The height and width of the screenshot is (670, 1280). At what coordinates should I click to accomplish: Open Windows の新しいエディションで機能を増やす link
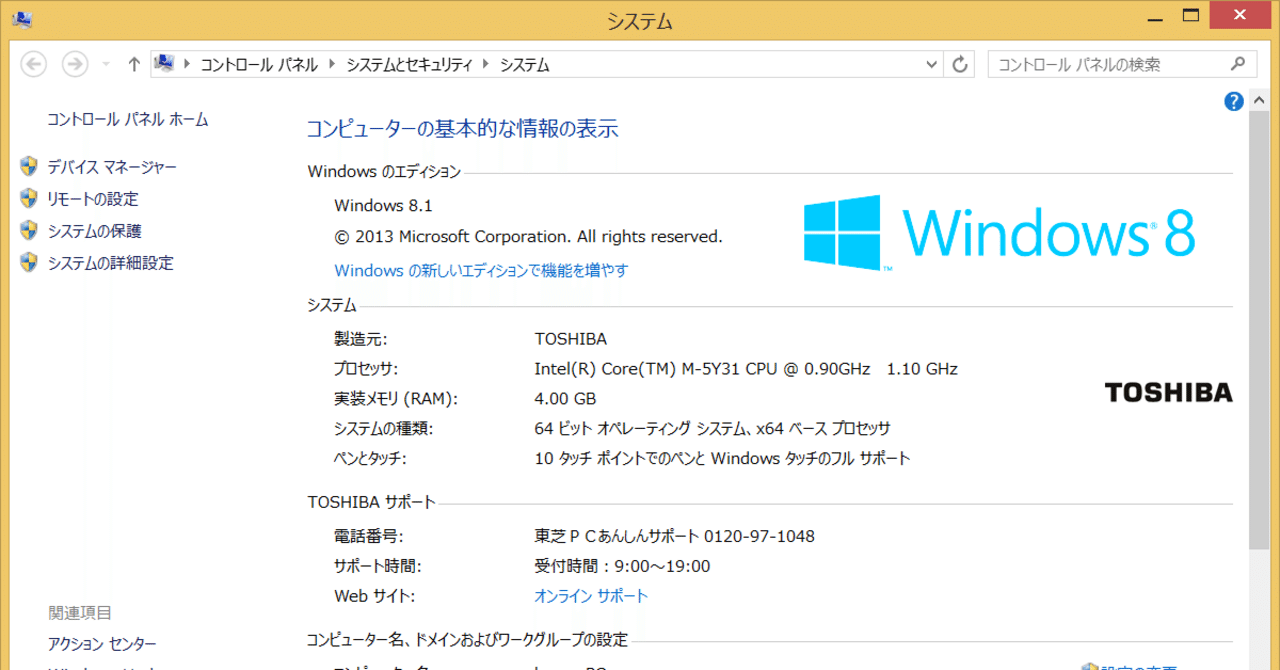point(481,270)
